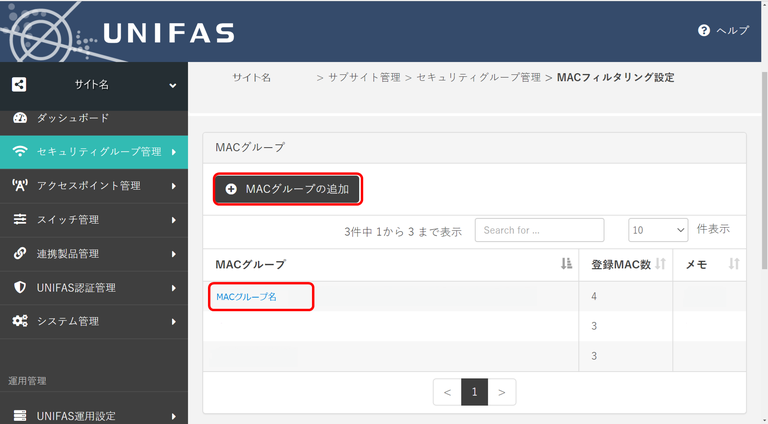Open the ダッシュボード menu item
768x424 pixels.
[73, 118]
